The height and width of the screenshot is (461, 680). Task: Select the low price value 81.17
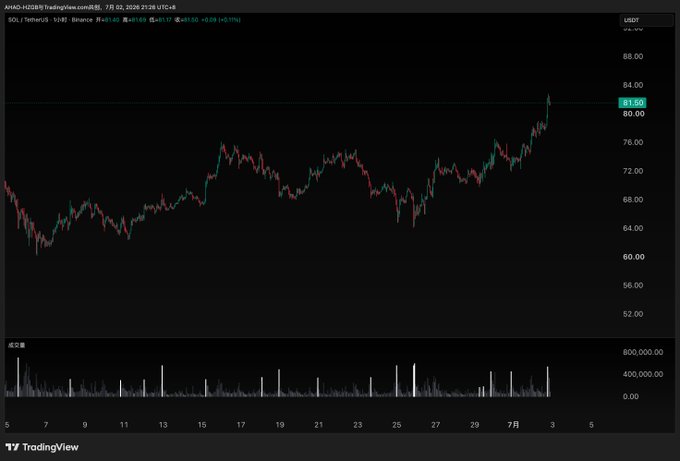164,20
